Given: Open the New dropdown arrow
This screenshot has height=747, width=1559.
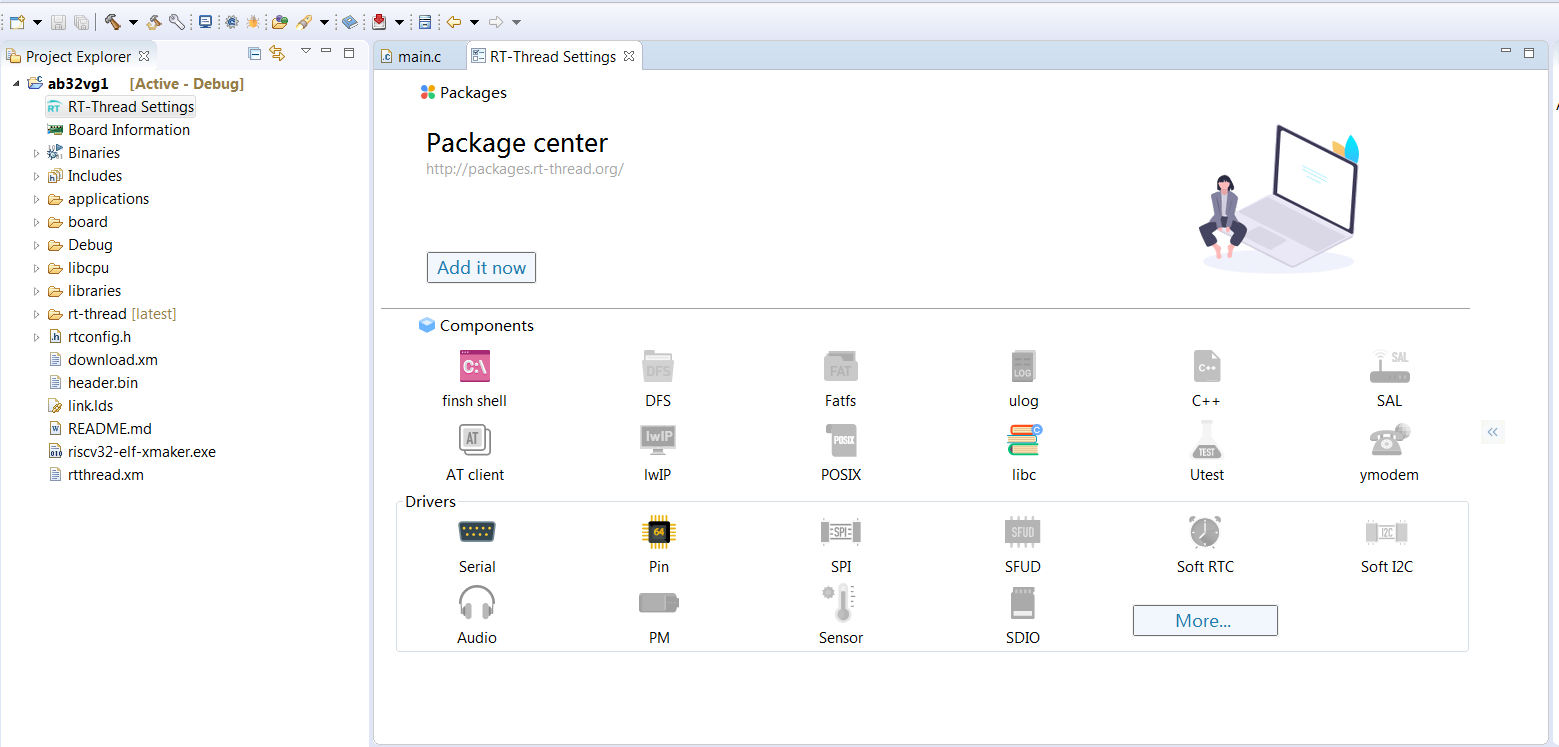Looking at the screenshot, I should (37, 22).
